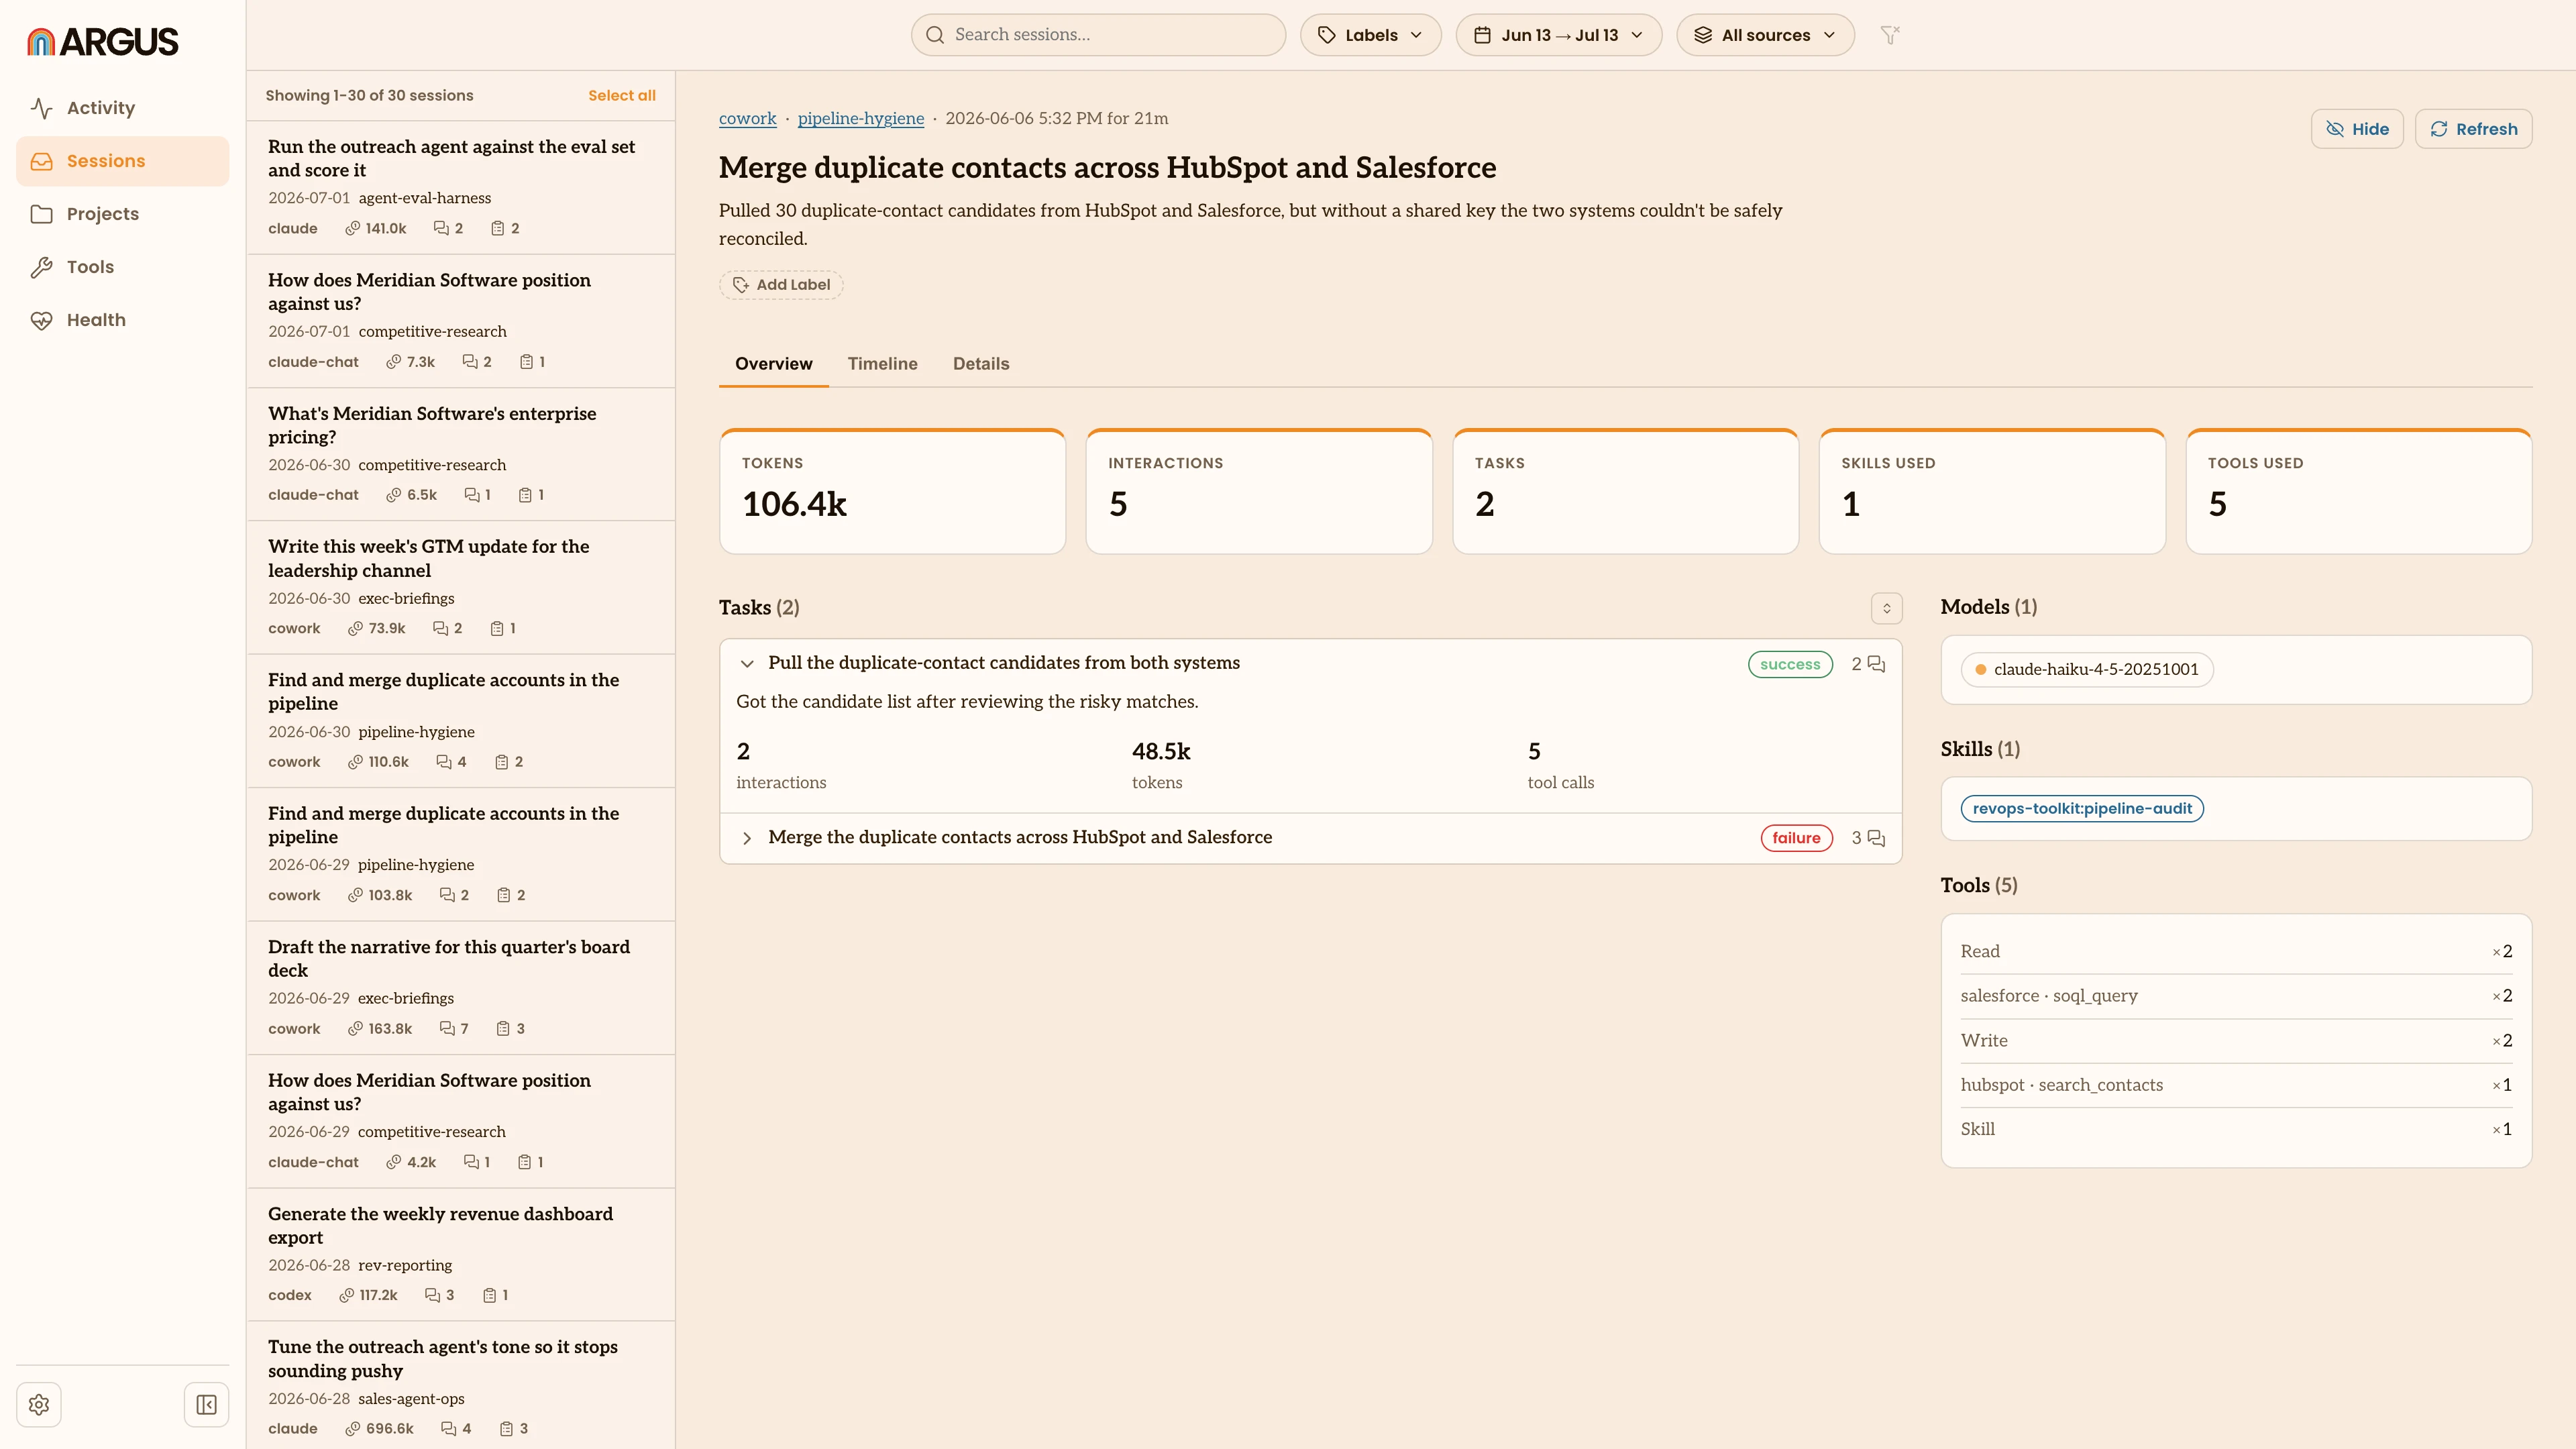
Task: Switch to the Overview tab
Action: [773, 364]
